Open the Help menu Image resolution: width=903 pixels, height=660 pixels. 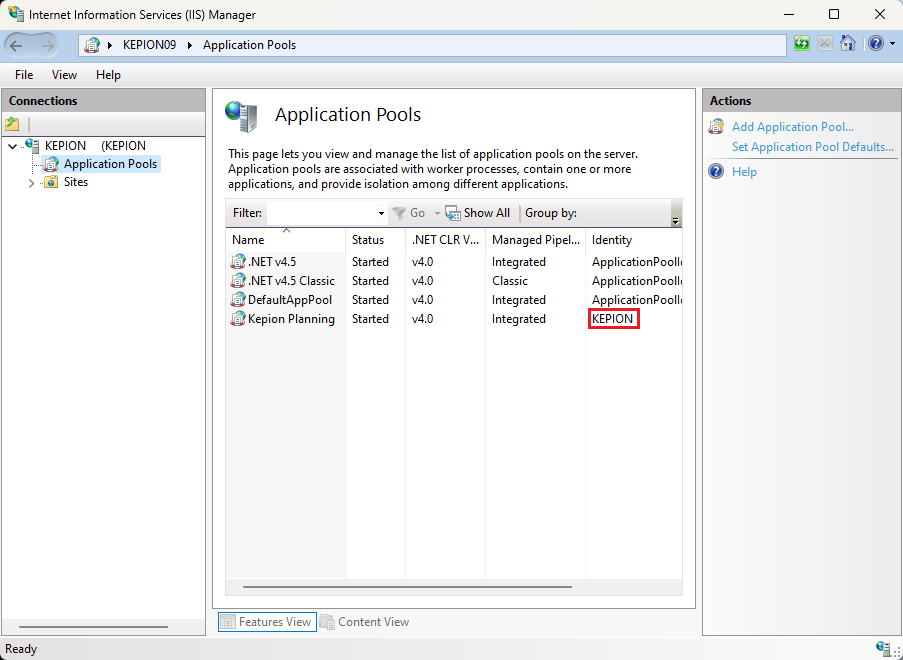pyautogui.click(x=108, y=75)
